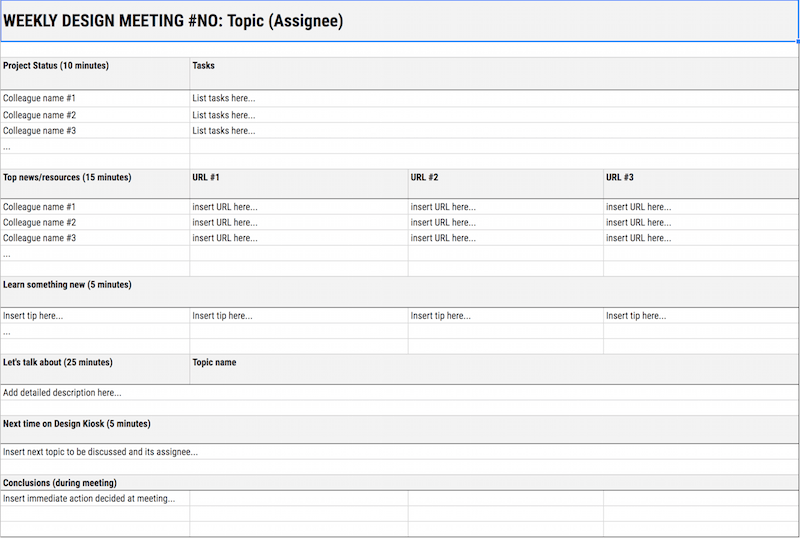Select the first Insert tip here cell
The image size is (800, 538).
coord(33,316)
